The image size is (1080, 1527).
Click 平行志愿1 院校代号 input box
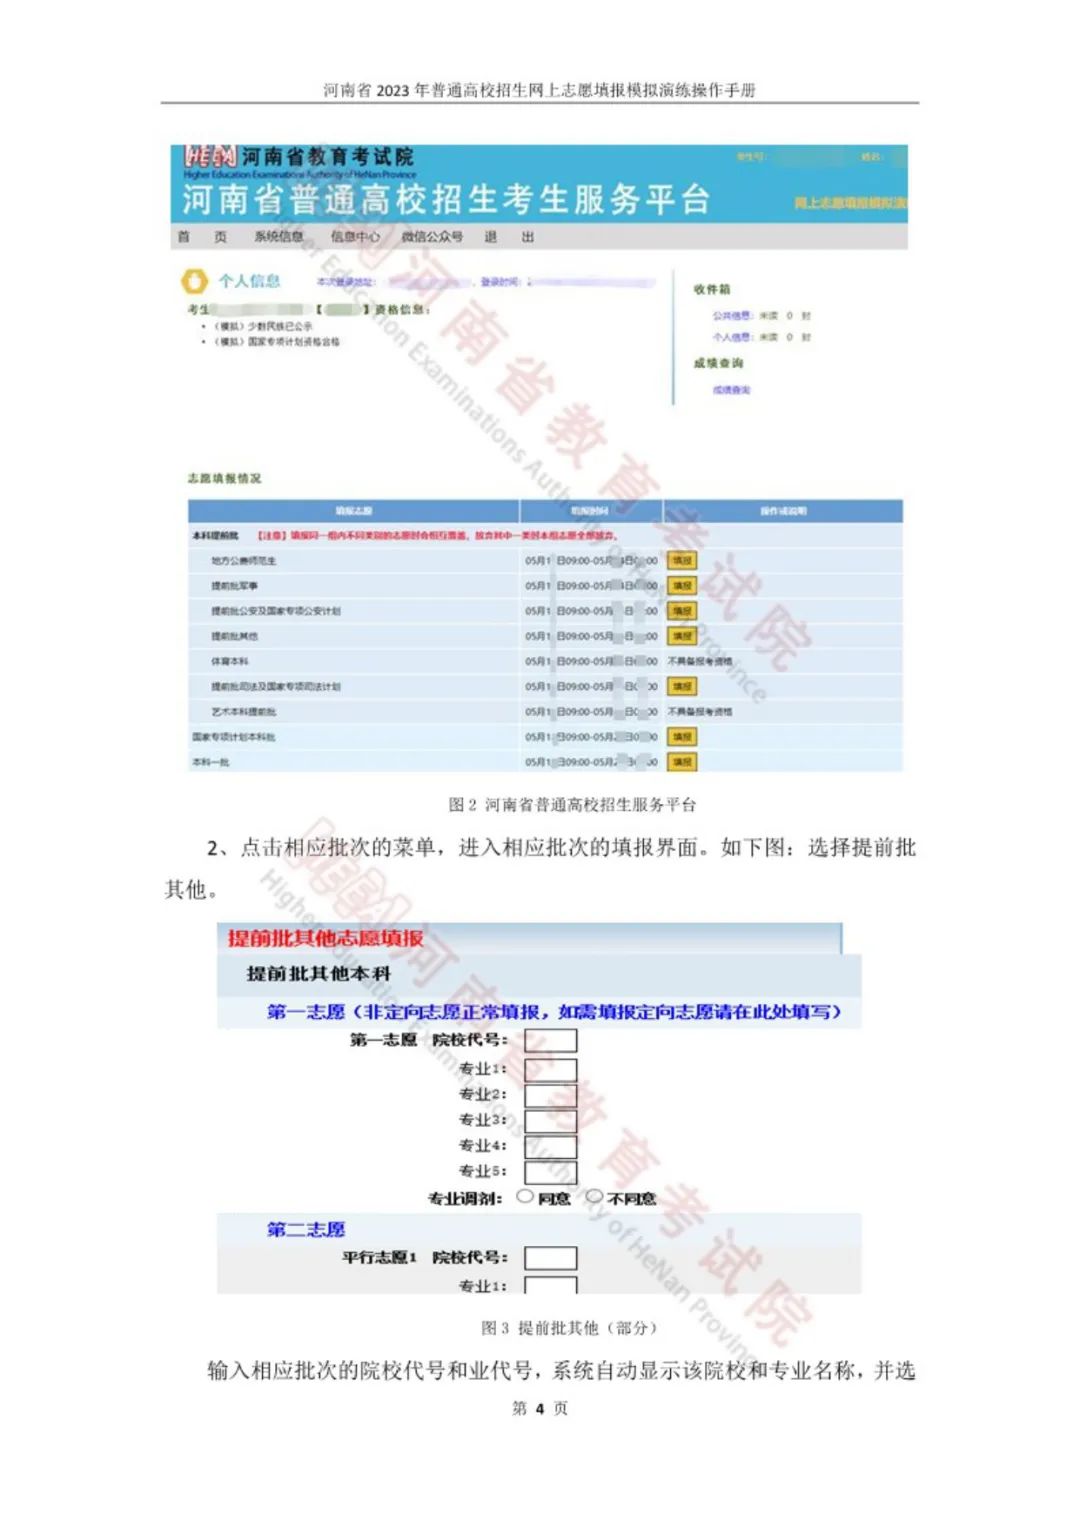click(551, 1258)
